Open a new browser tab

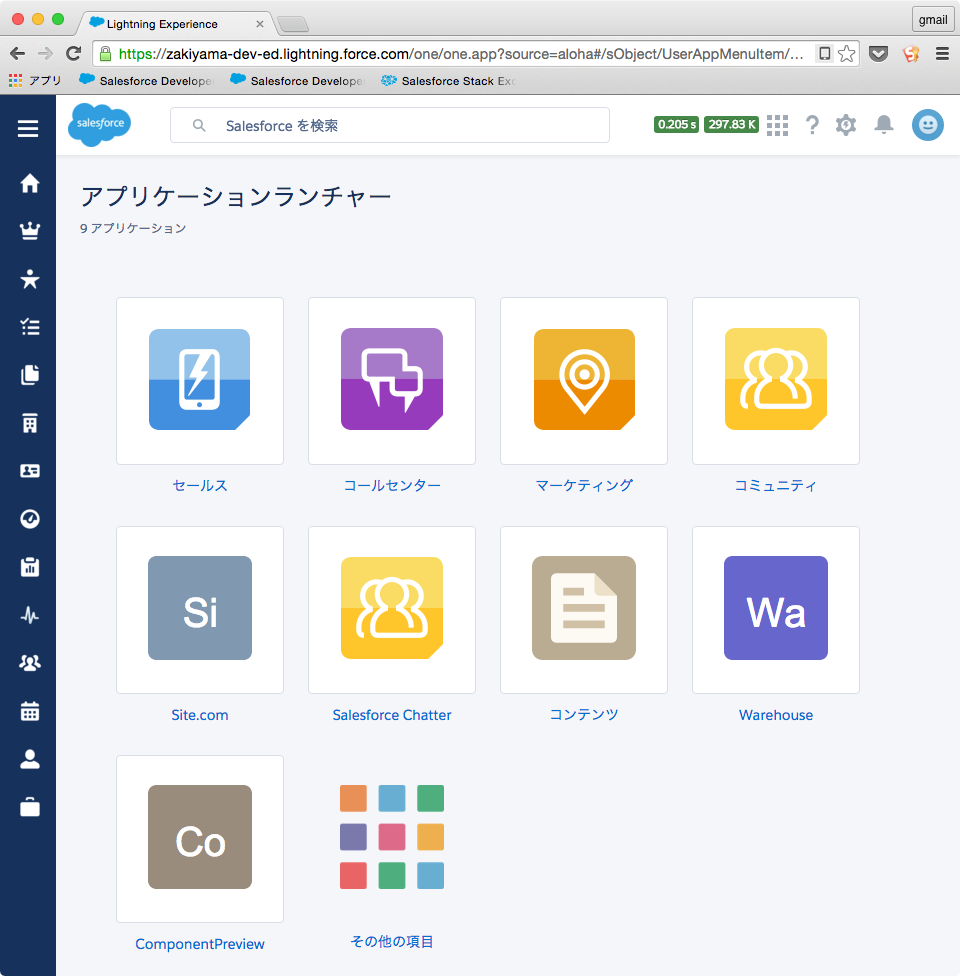(293, 24)
